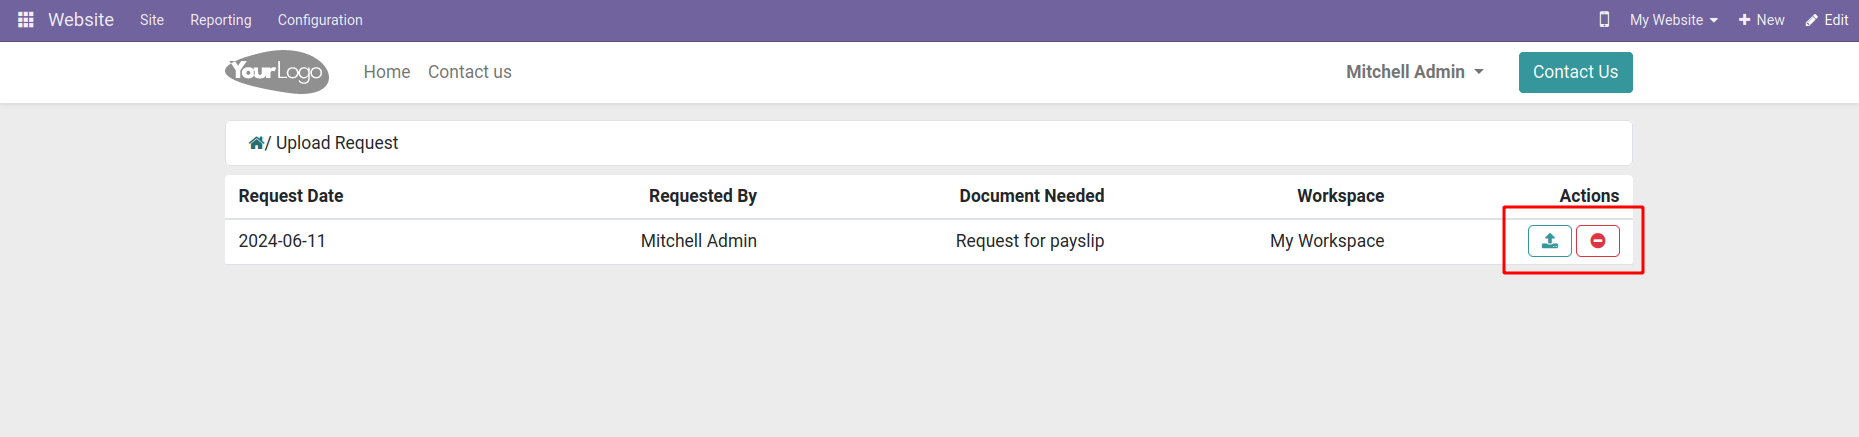
Task: Click the My Workspace cell
Action: pos(1326,241)
